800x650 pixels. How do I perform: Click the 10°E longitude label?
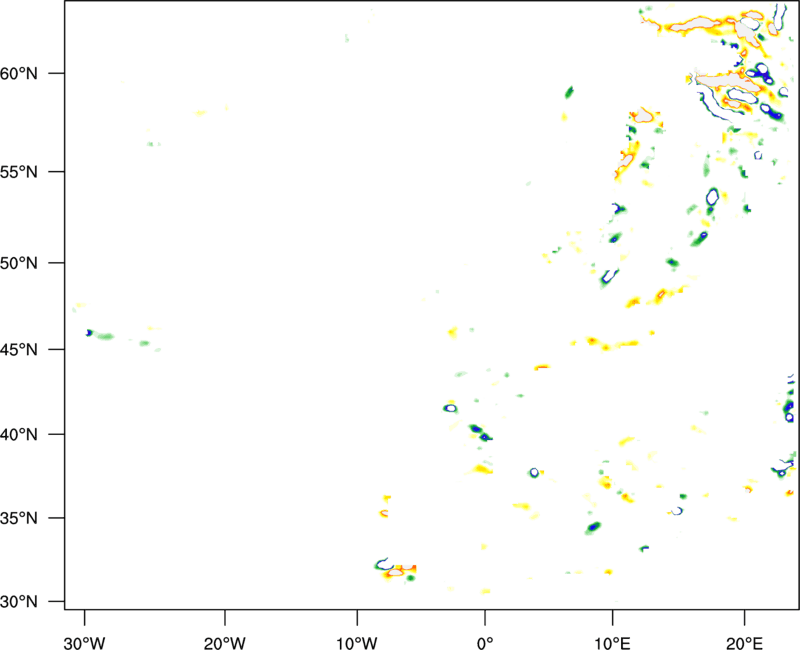click(x=612, y=643)
